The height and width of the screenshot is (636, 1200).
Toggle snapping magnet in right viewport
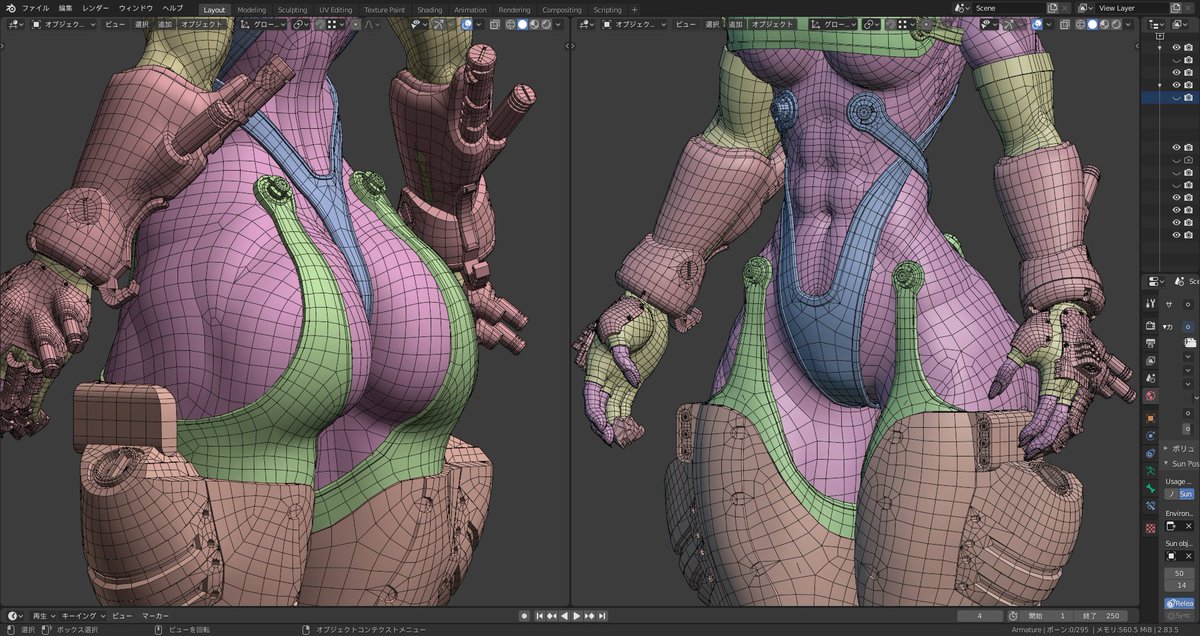(x=890, y=24)
